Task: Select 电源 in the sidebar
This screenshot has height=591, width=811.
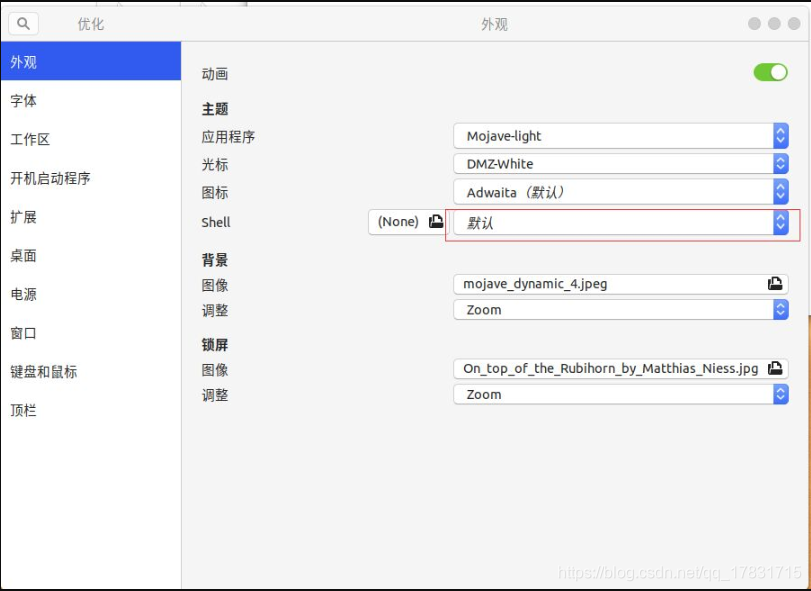Action: coord(91,294)
